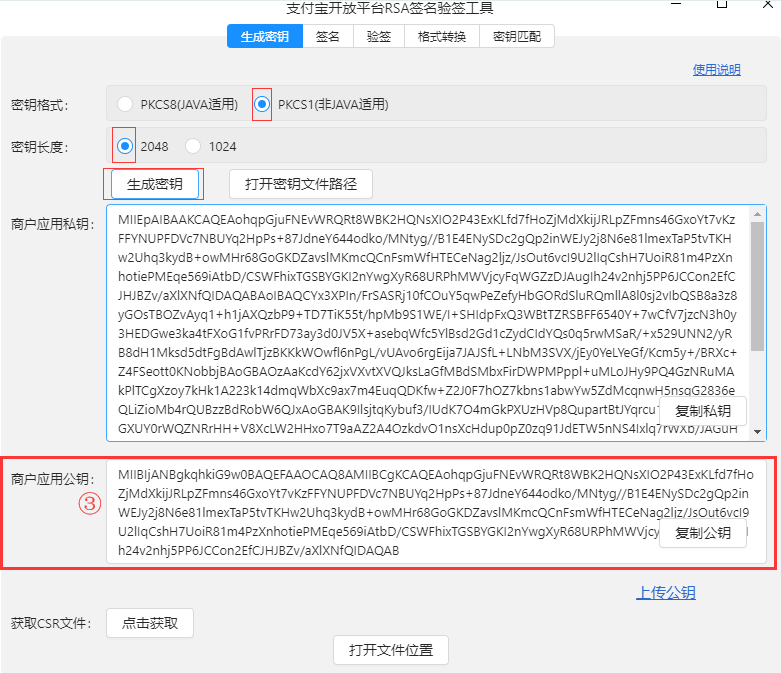
Task: Click the 商户应用私钥 label
Action: 52,224
